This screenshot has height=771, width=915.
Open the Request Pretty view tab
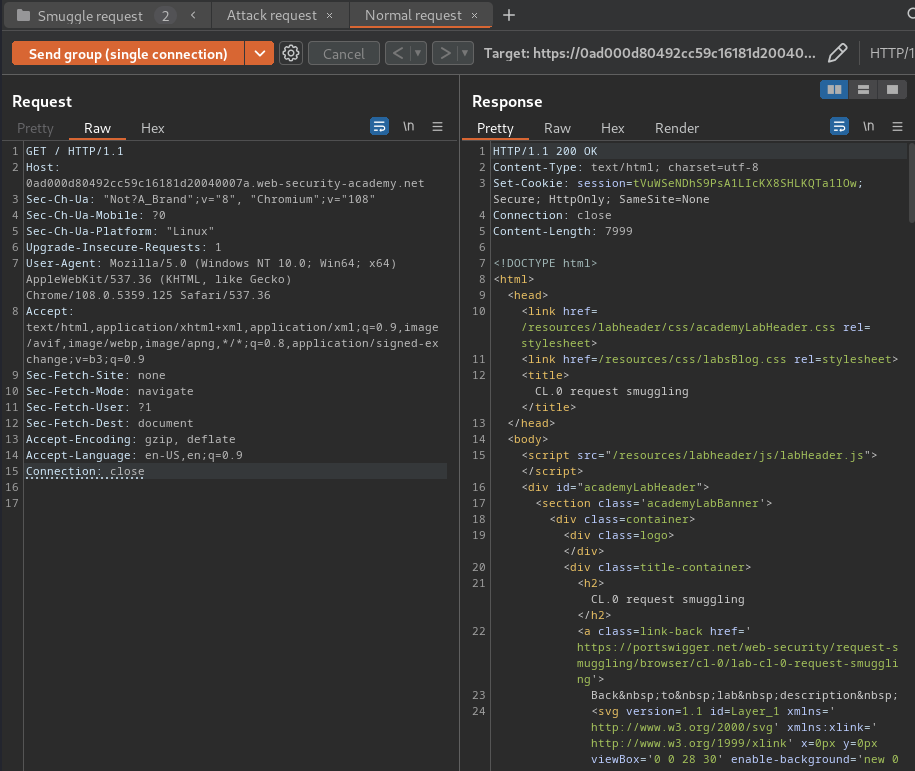coord(35,128)
